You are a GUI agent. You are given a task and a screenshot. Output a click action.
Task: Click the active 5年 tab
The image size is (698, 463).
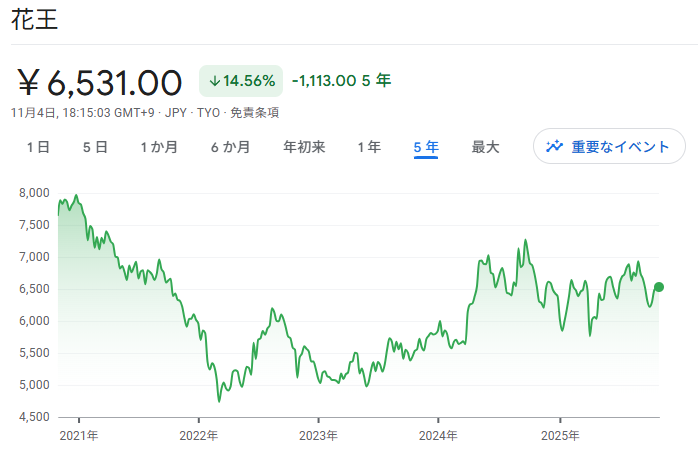[x=426, y=147]
